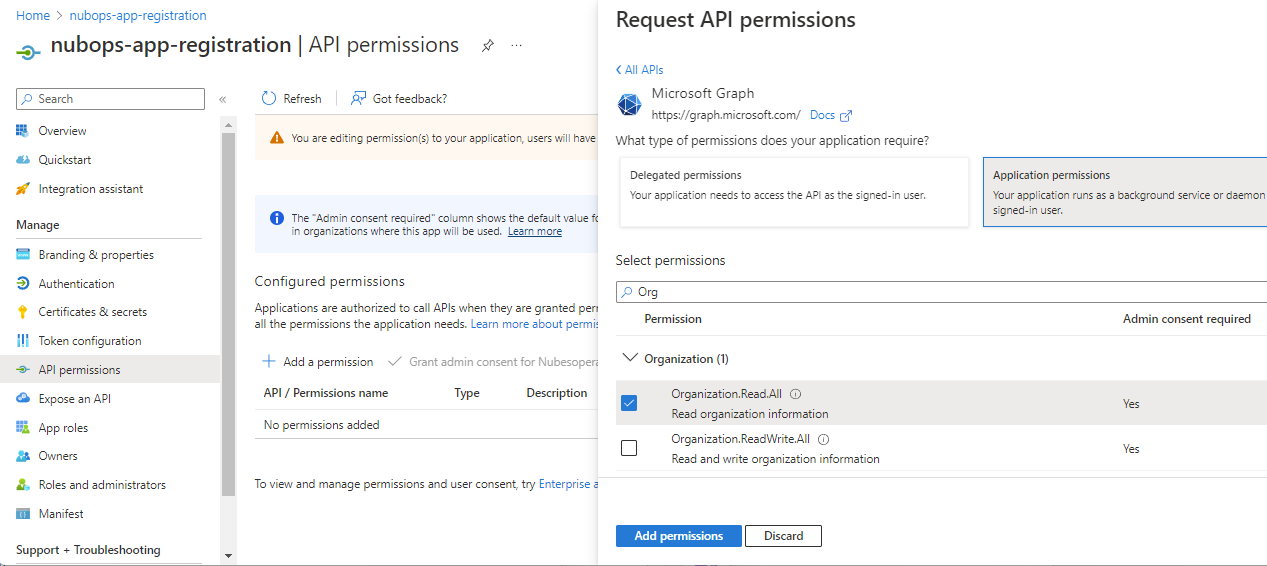Click the Quickstart cloud icon
Image resolution: width=1267 pixels, height=566 pixels.
pos(23,160)
